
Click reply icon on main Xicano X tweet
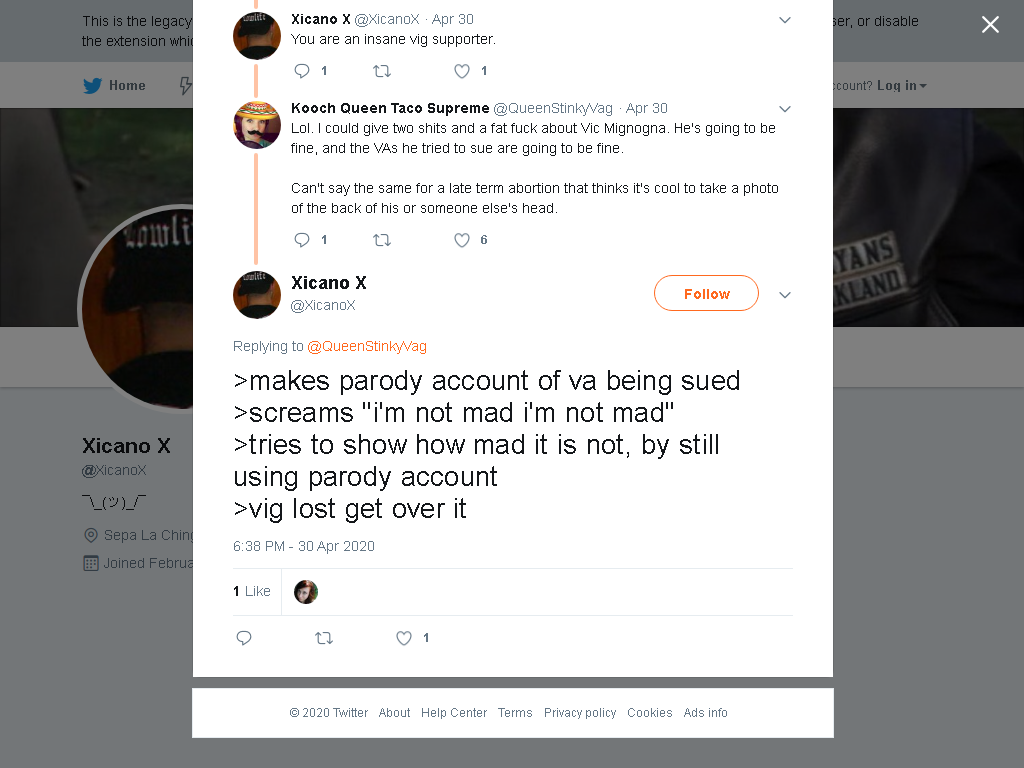click(x=244, y=638)
